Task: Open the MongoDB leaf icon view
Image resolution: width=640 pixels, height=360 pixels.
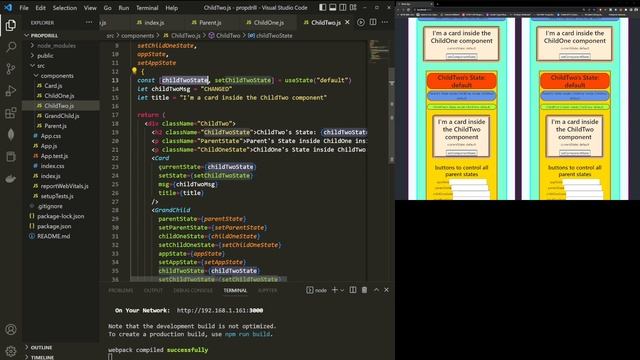Action: (x=11, y=135)
